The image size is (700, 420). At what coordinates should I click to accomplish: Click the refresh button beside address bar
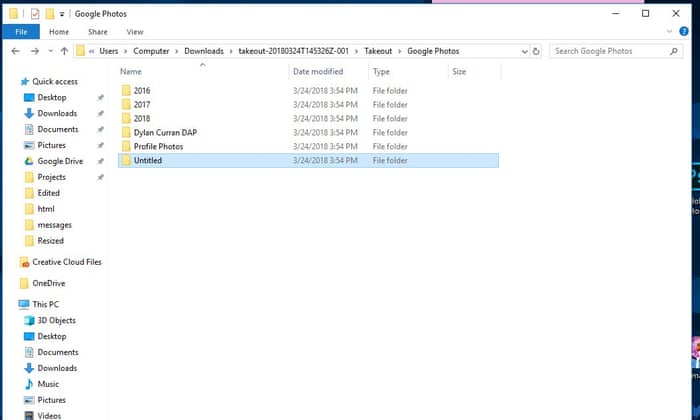point(537,51)
